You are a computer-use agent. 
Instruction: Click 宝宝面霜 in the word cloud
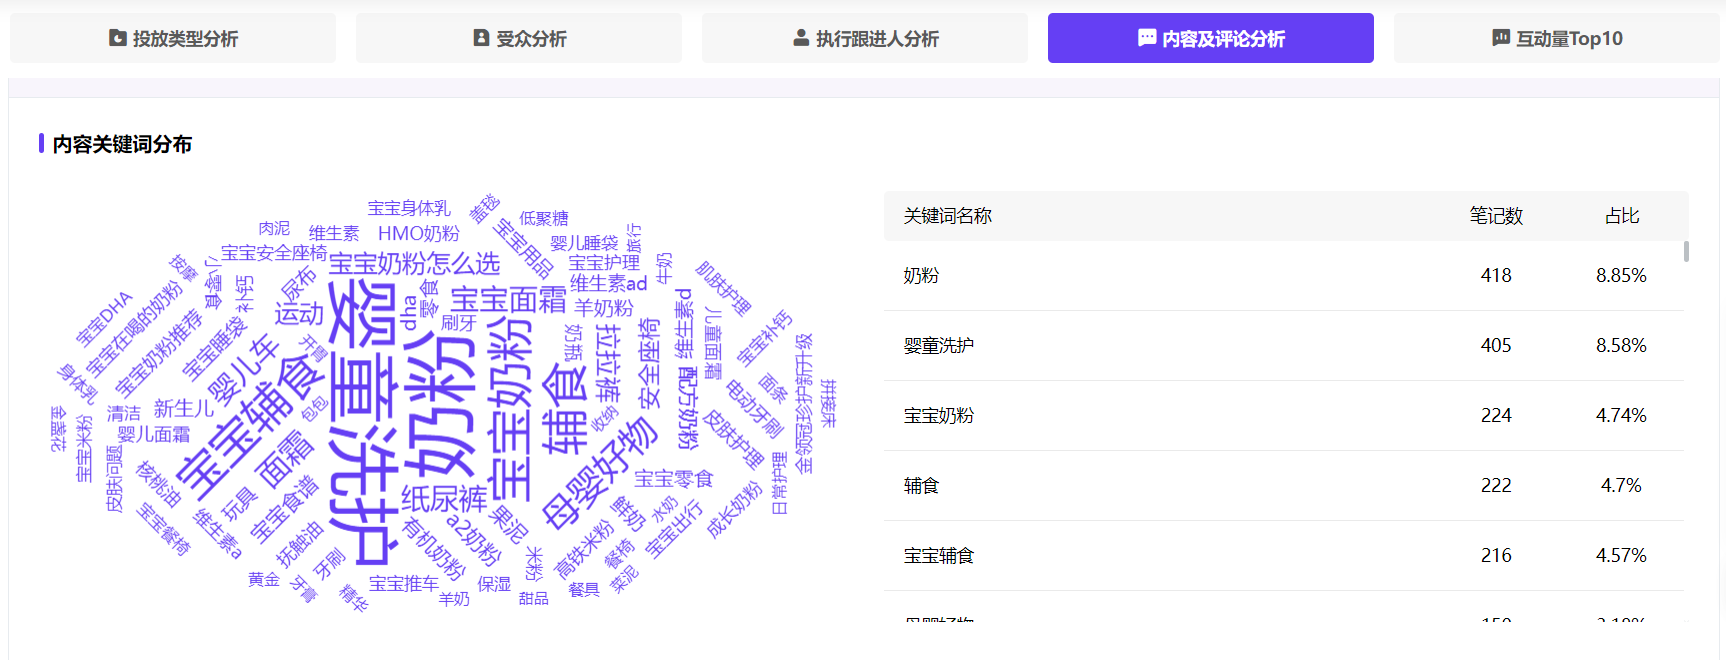click(x=508, y=299)
